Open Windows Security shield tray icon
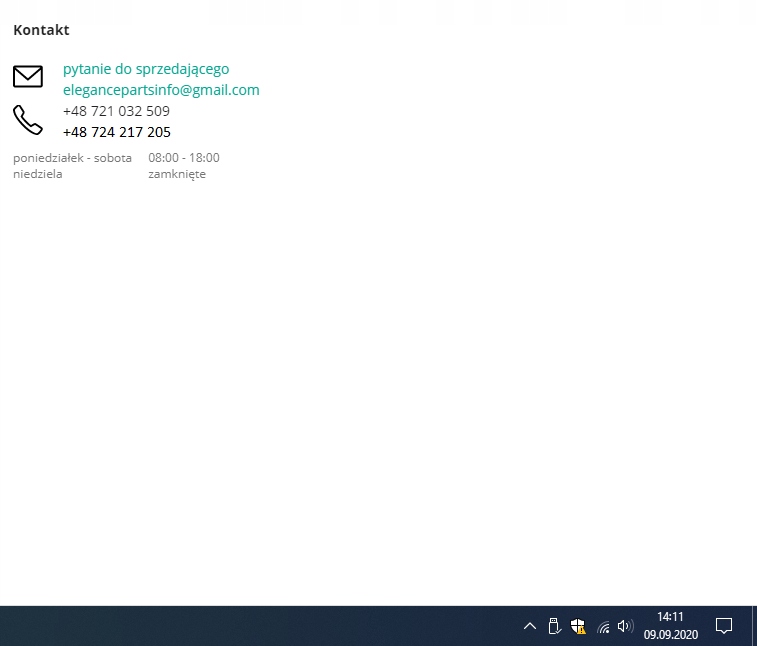 point(578,627)
